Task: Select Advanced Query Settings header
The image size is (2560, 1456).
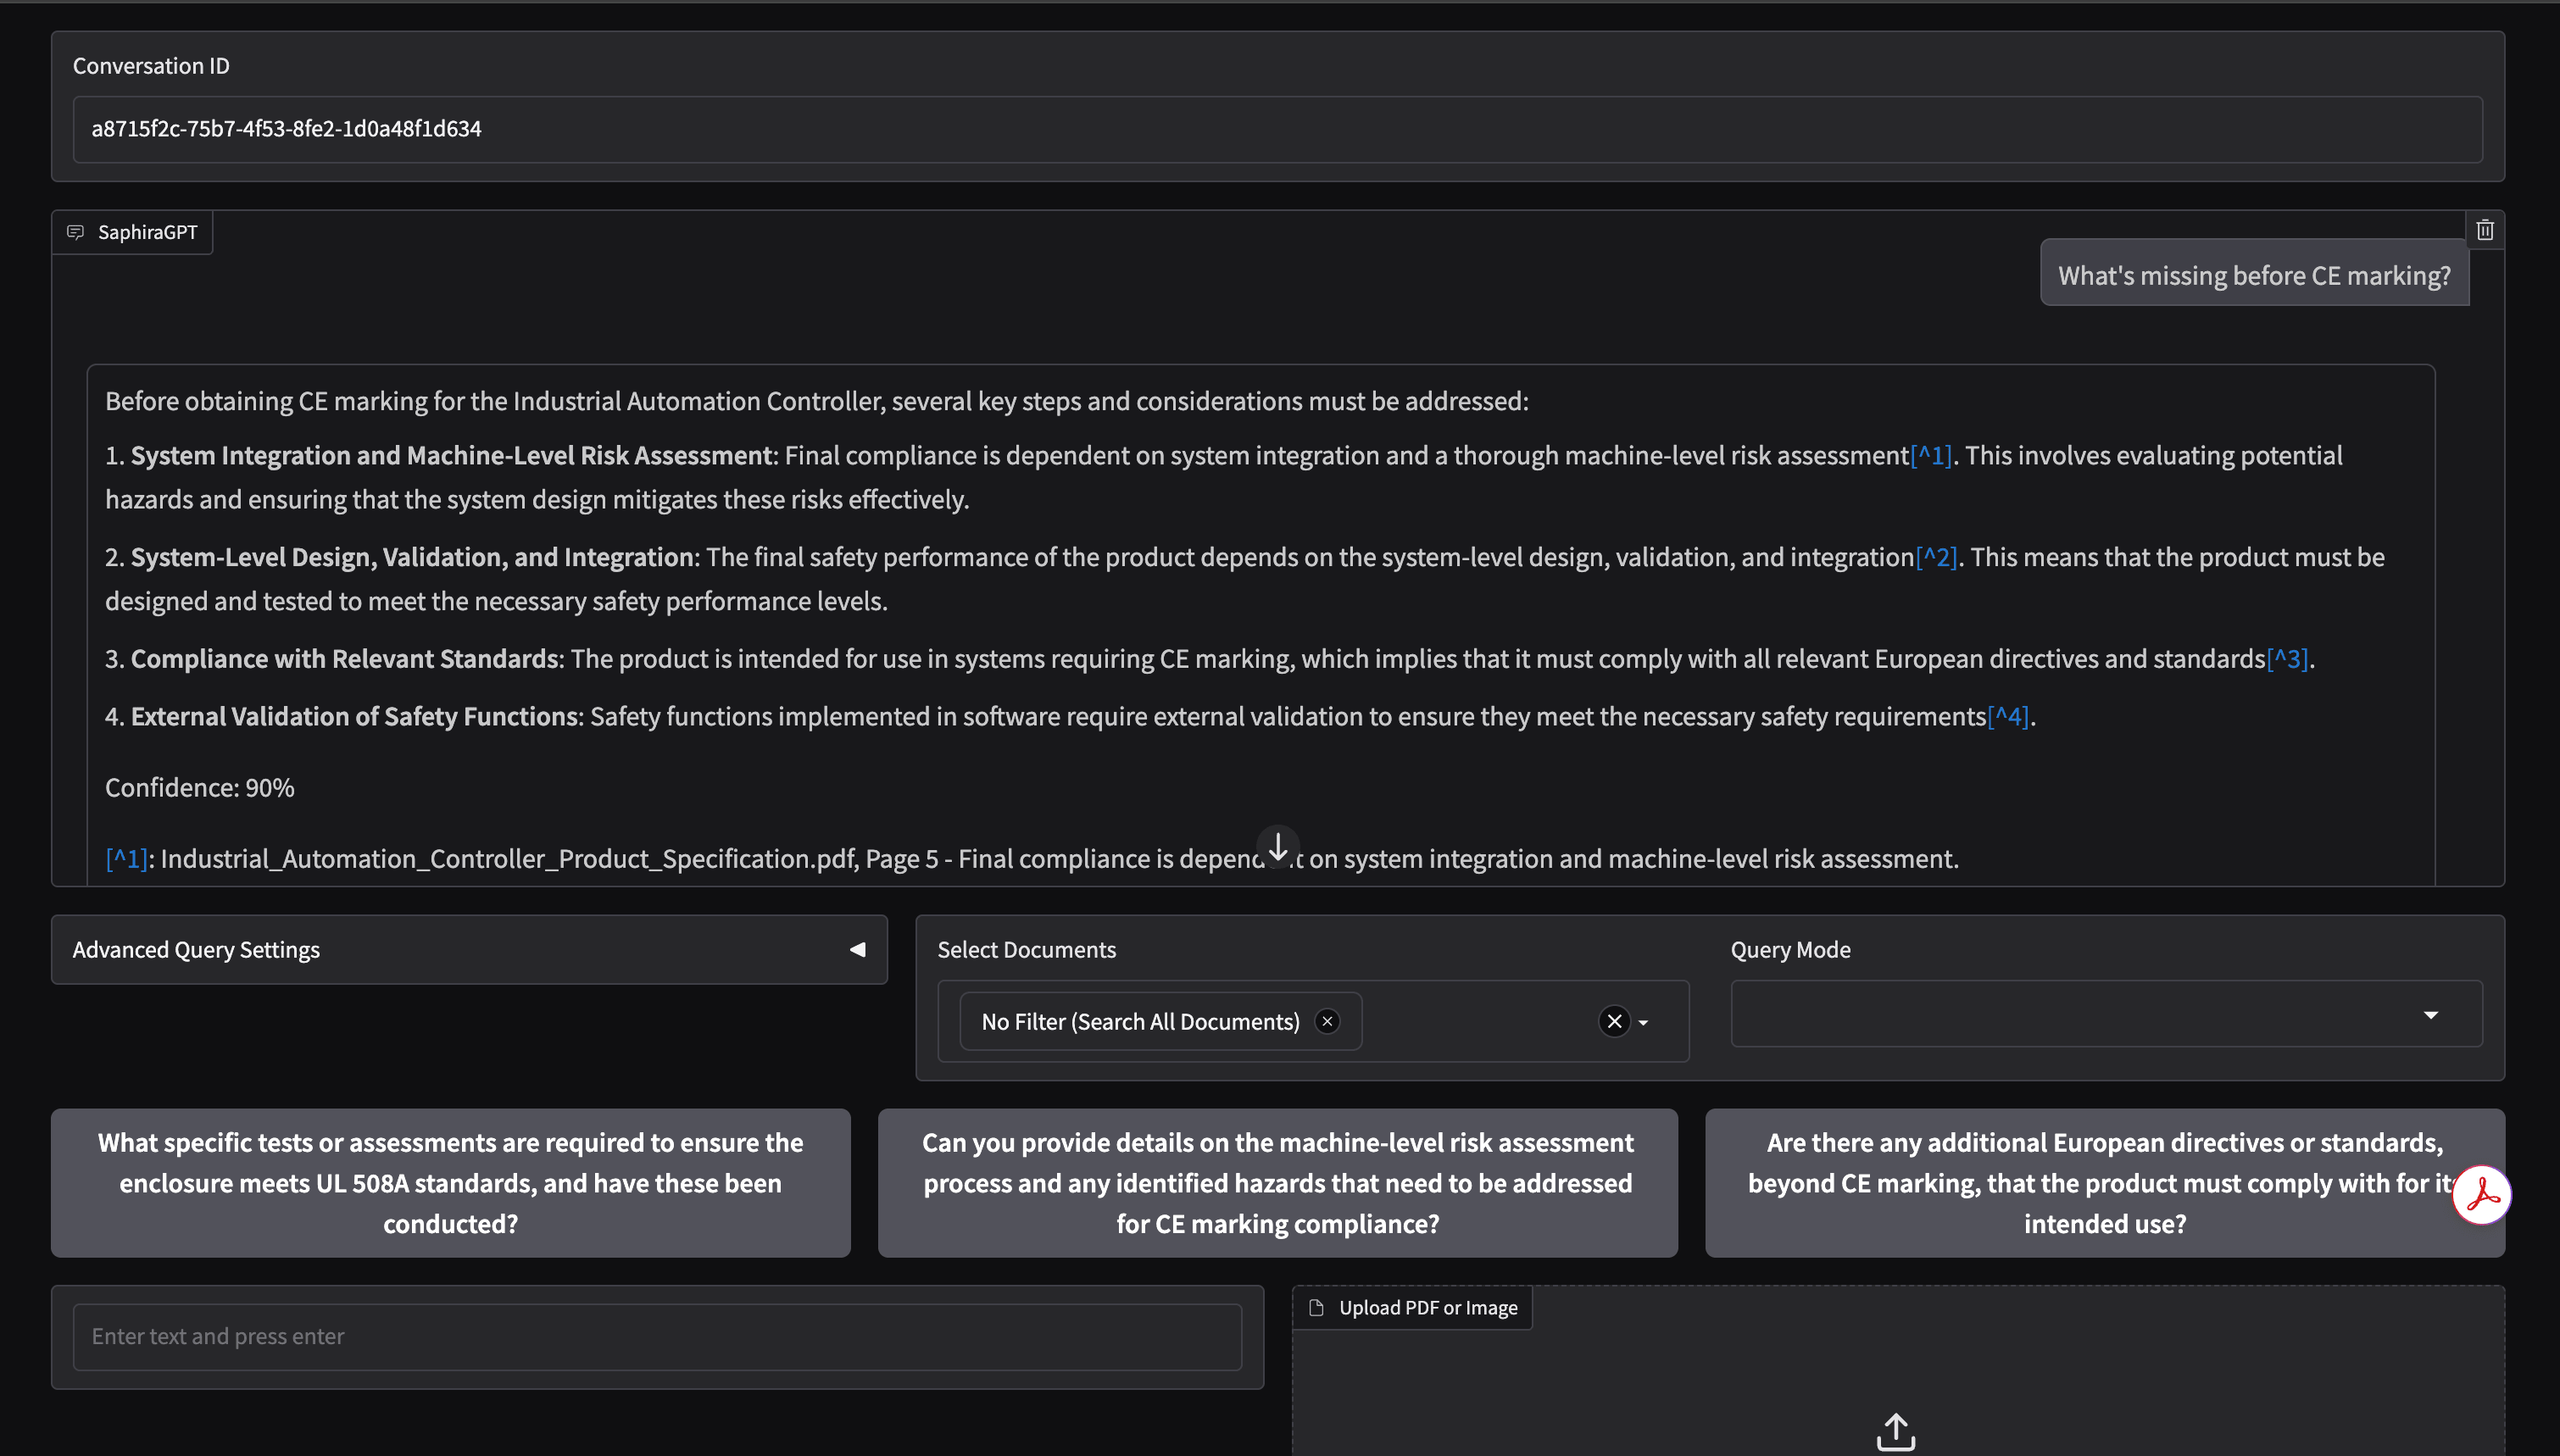Action: pyautogui.click(x=196, y=949)
